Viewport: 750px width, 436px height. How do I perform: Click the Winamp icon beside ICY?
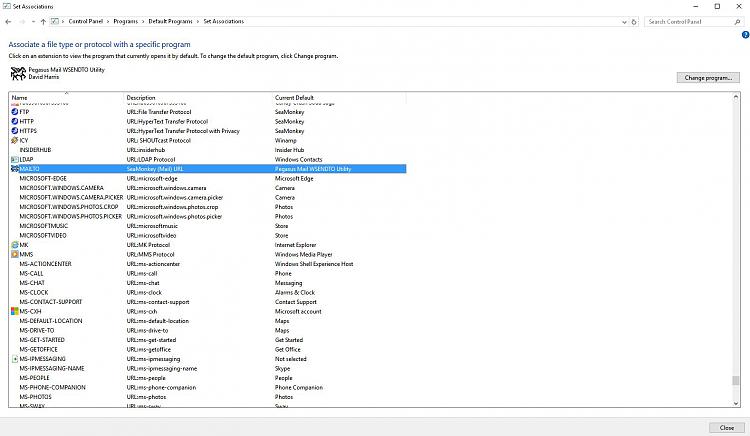15,141
